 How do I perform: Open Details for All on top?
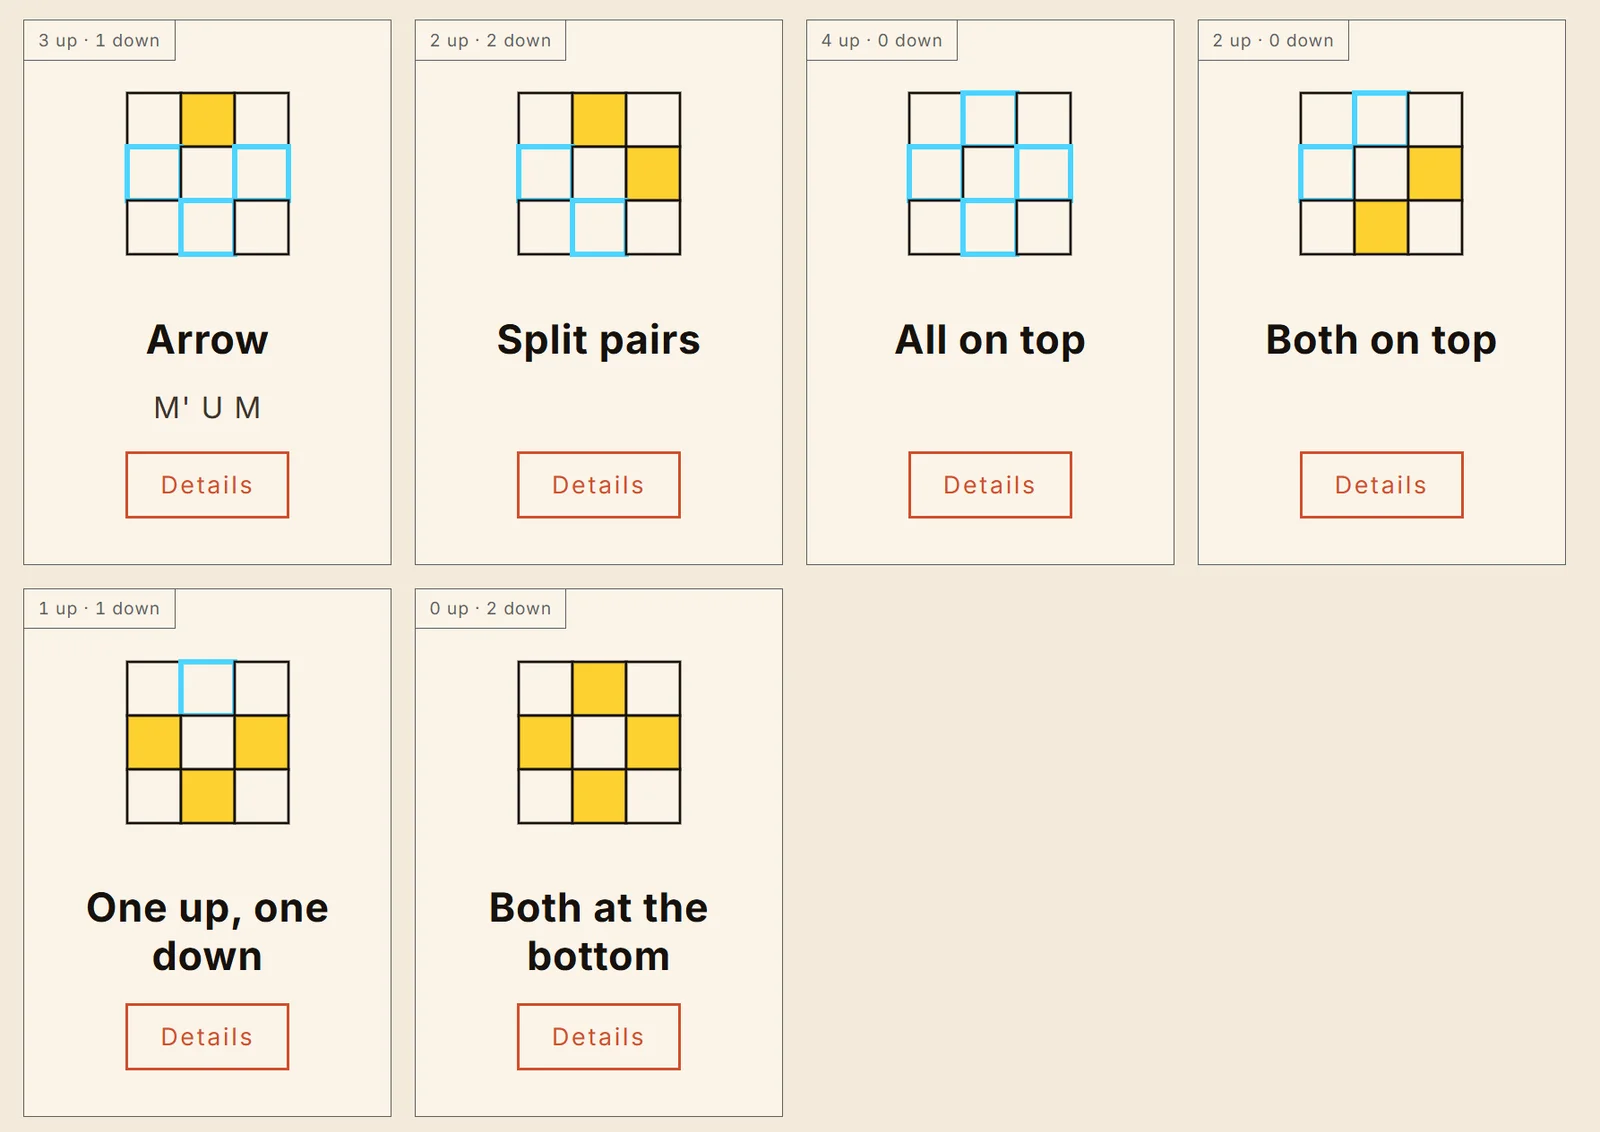(990, 485)
